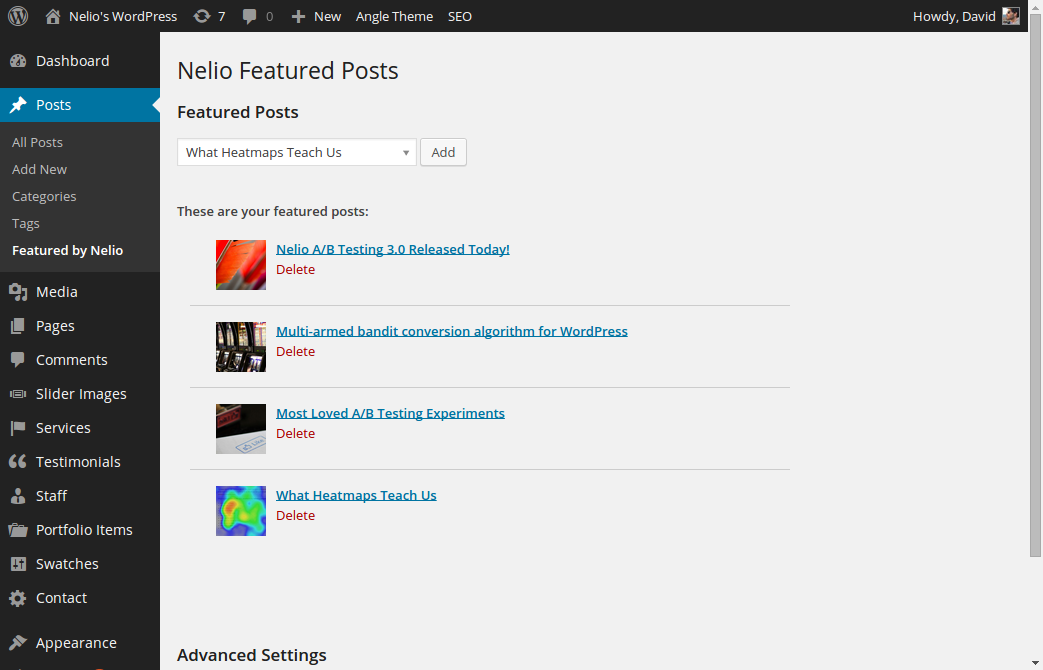Viewport: 1043px width, 670px height.
Task: Click the heatmap post thumbnail
Action: 241,511
